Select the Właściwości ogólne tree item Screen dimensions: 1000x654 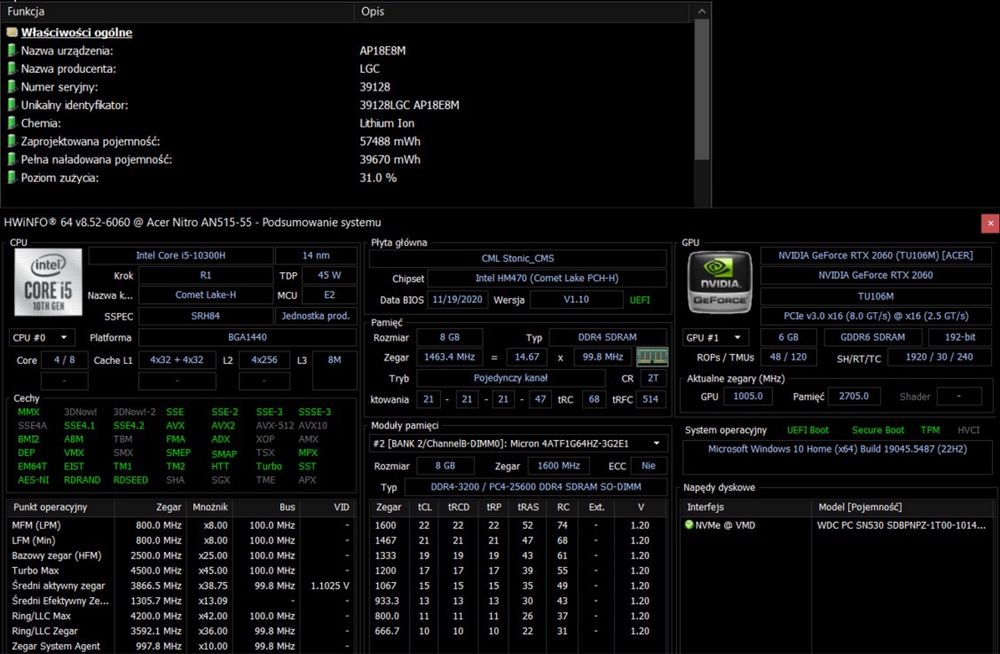(77, 33)
